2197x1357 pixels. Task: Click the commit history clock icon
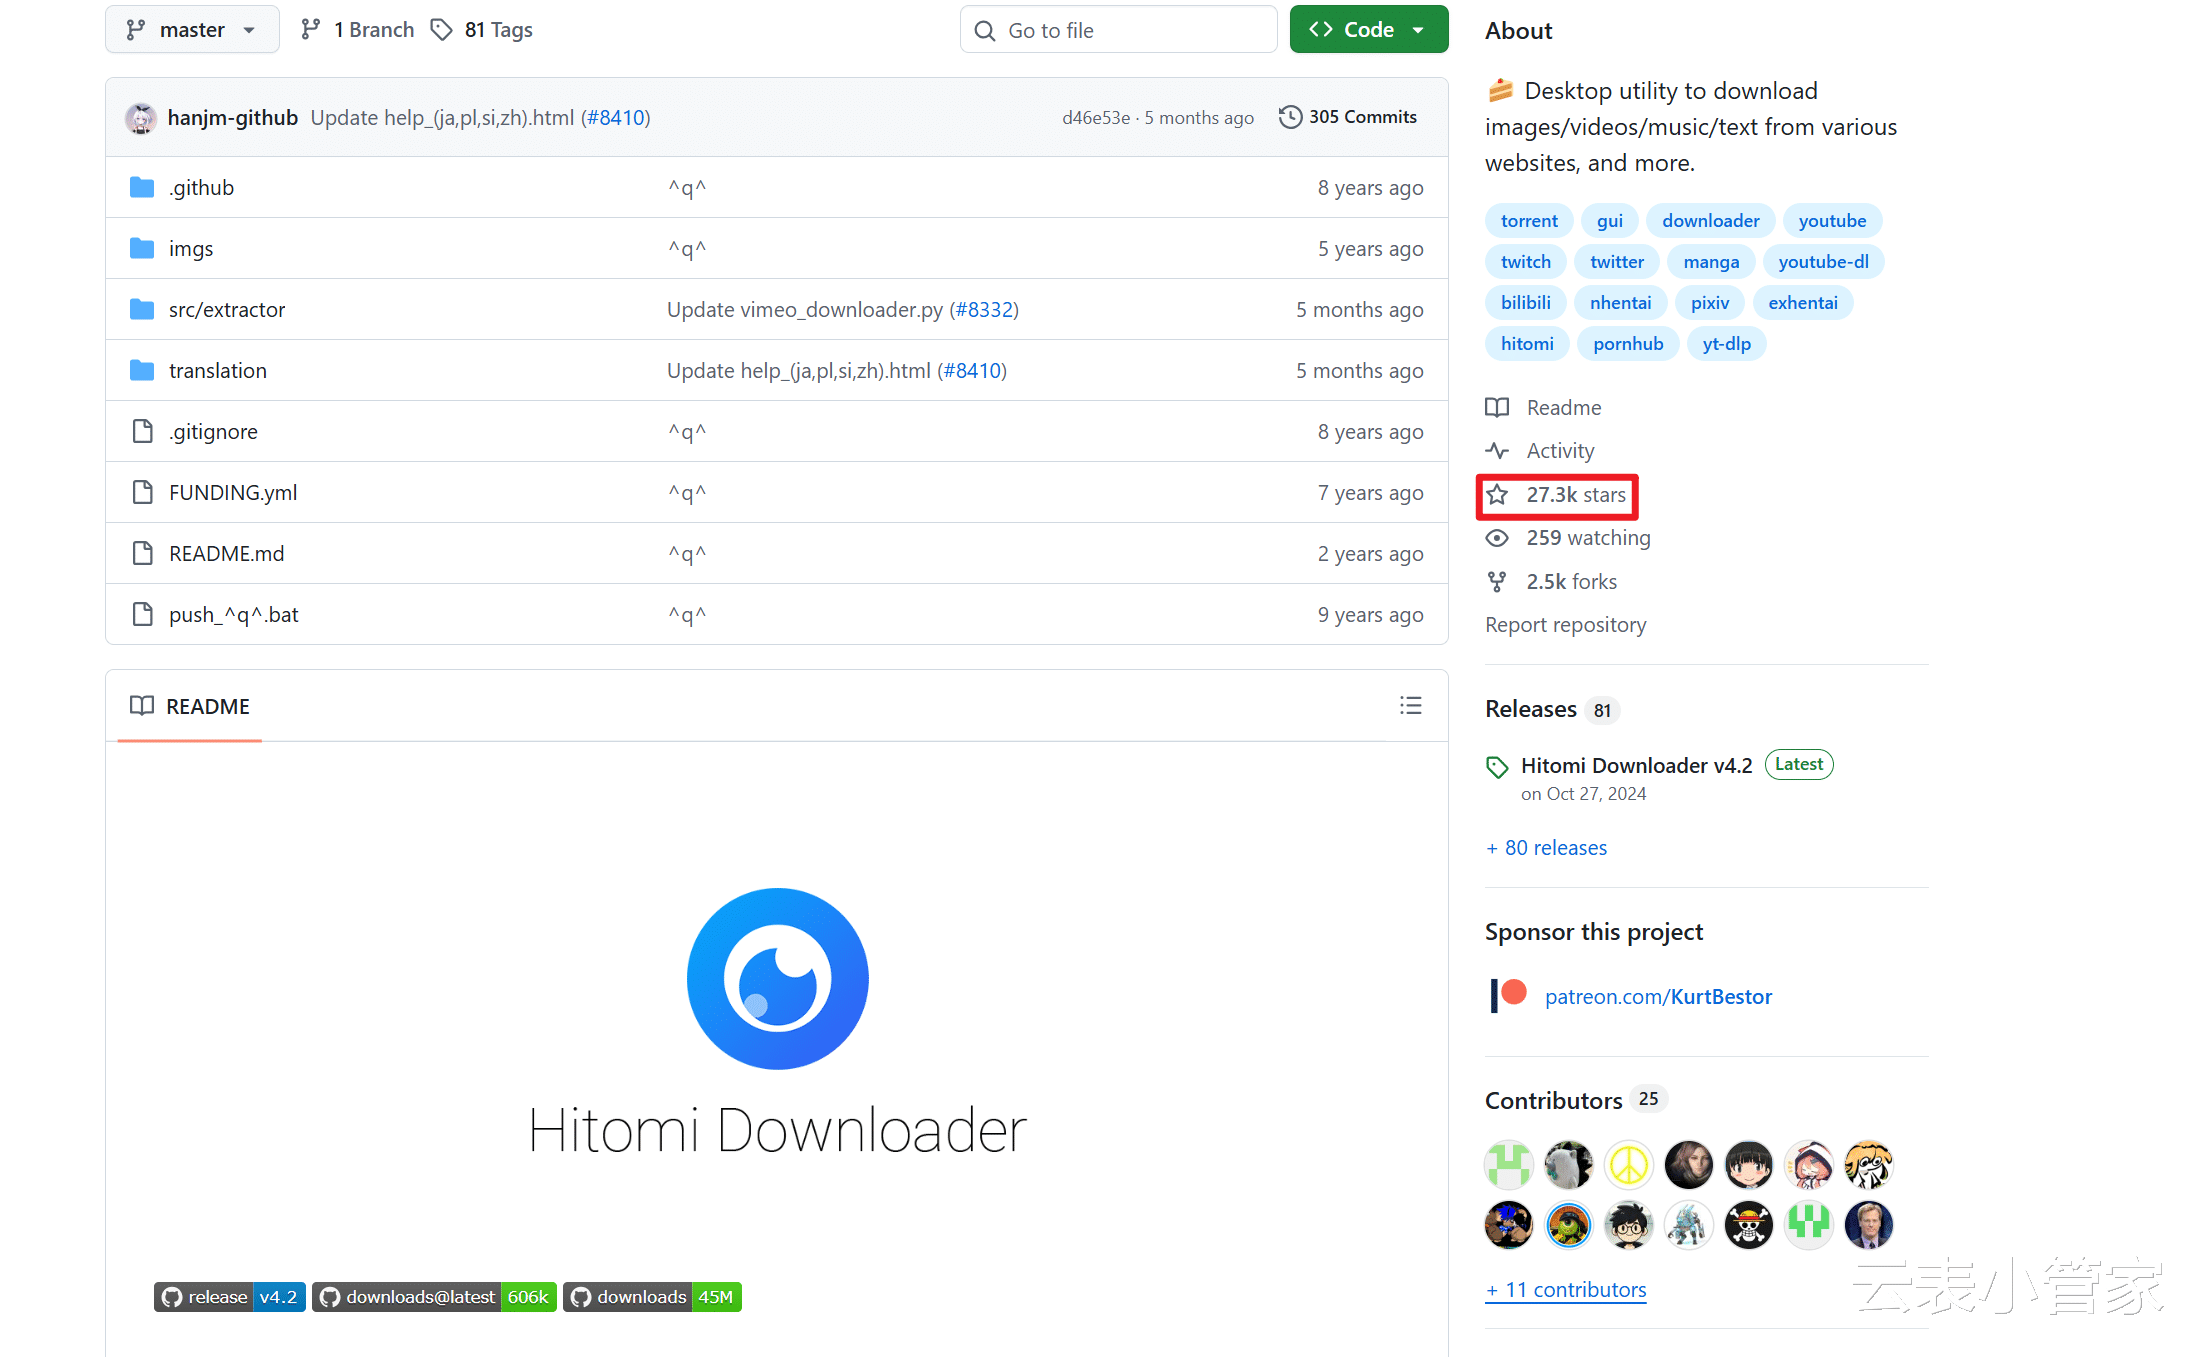click(x=1290, y=117)
